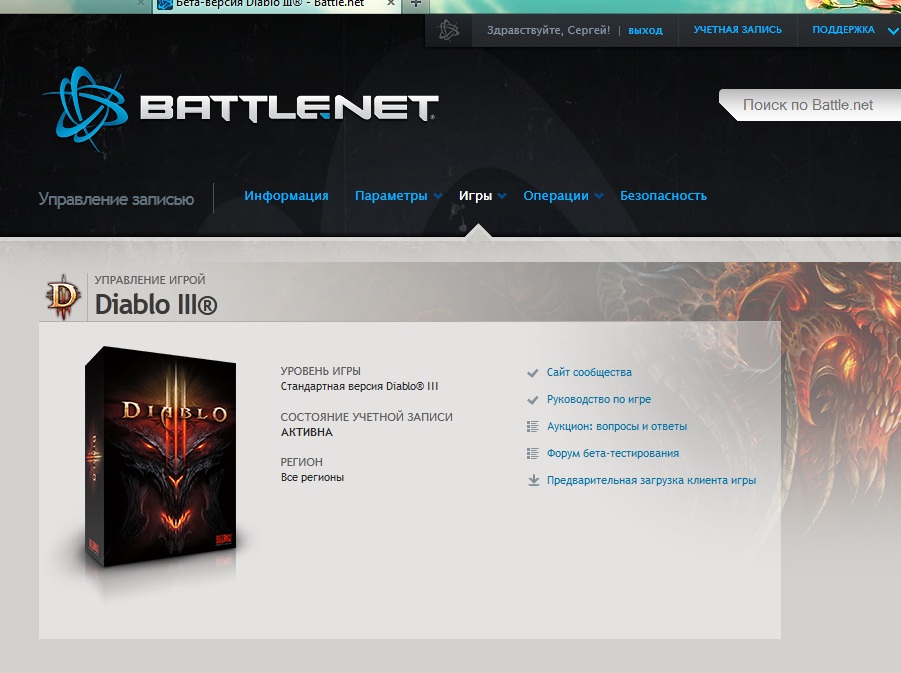Image resolution: width=901 pixels, height=673 pixels.
Task: Click the Blizzard services icon in the top bar
Action: (449, 30)
